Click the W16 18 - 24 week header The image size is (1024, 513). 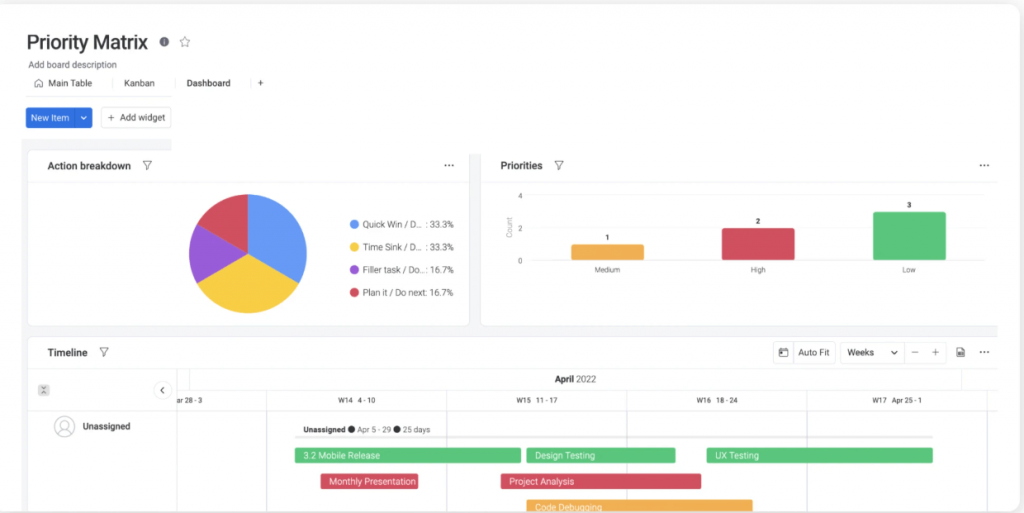click(x=717, y=400)
